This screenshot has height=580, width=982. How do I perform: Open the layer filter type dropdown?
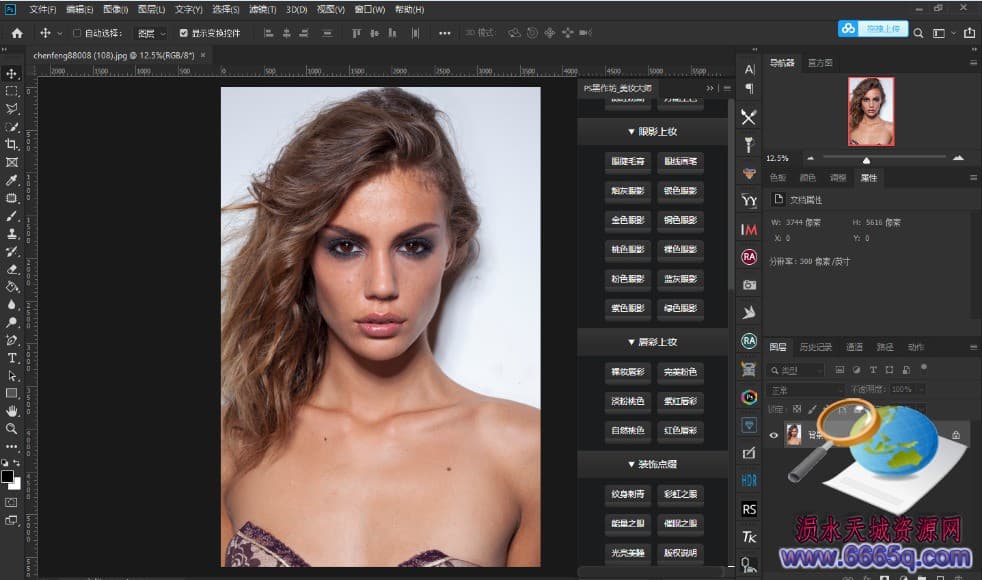tap(797, 370)
